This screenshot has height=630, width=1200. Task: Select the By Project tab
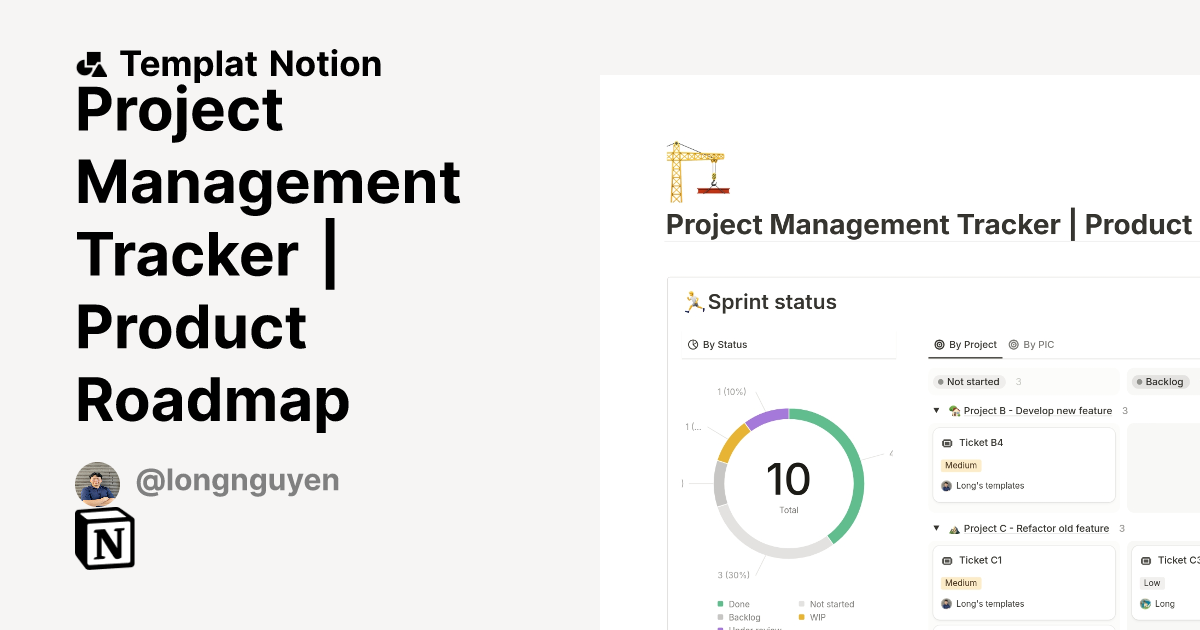pos(965,344)
